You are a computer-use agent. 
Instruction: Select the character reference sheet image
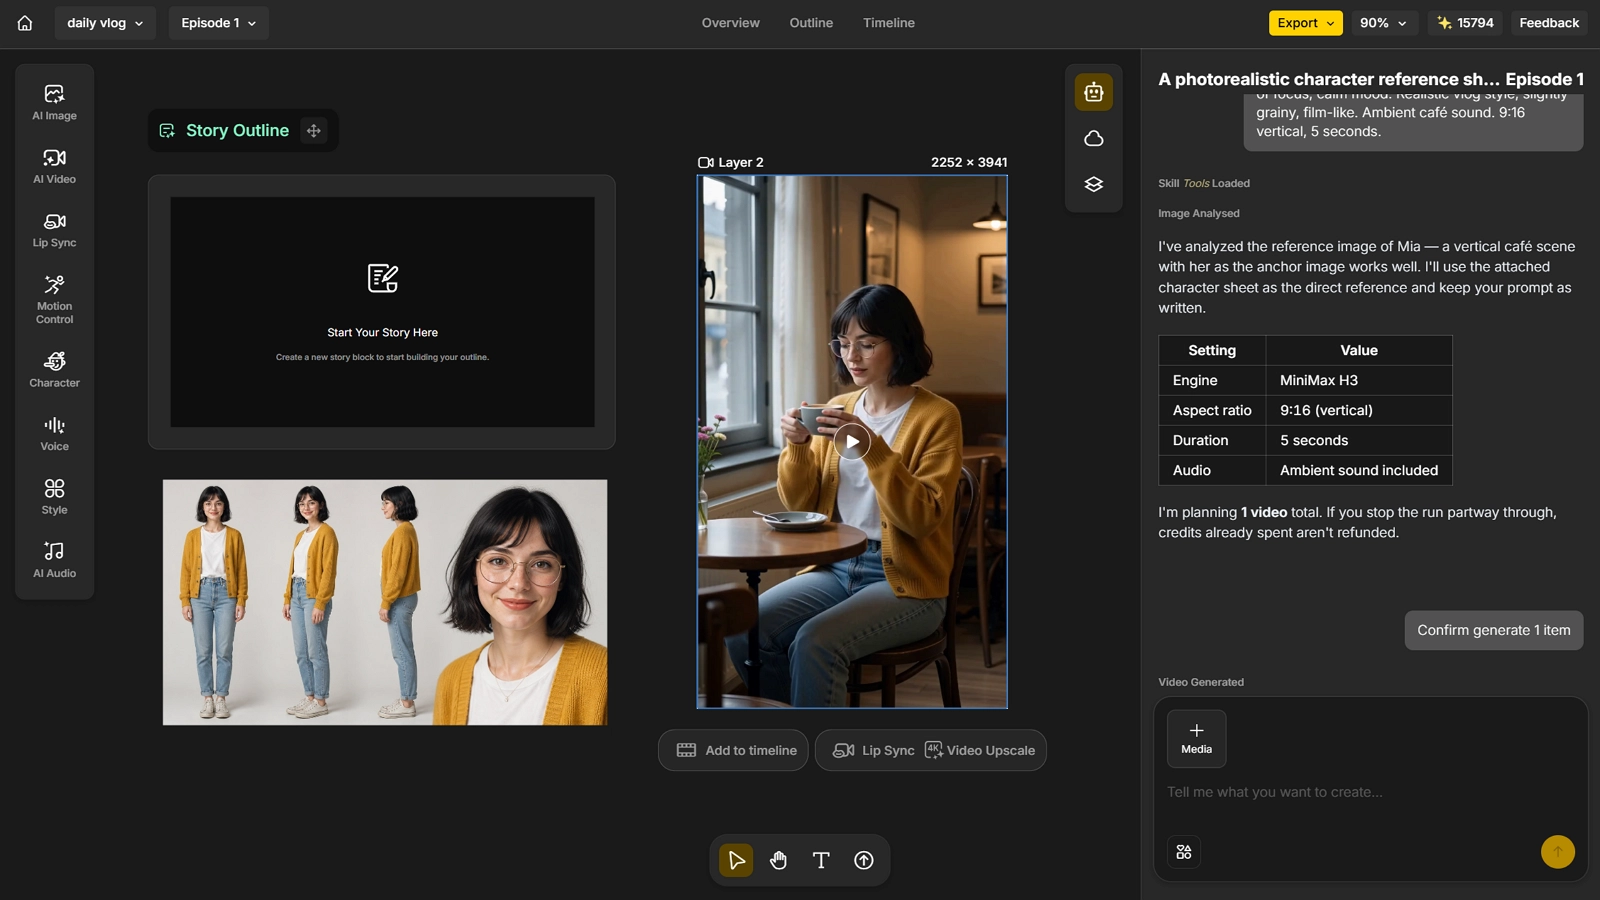(385, 602)
